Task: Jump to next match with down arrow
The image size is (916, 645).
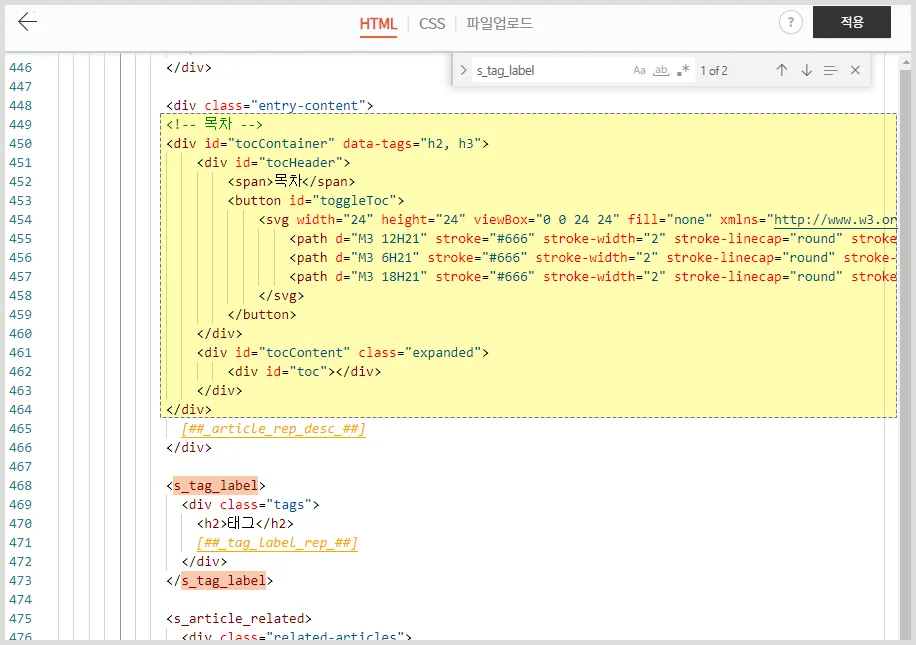Action: [x=807, y=71]
